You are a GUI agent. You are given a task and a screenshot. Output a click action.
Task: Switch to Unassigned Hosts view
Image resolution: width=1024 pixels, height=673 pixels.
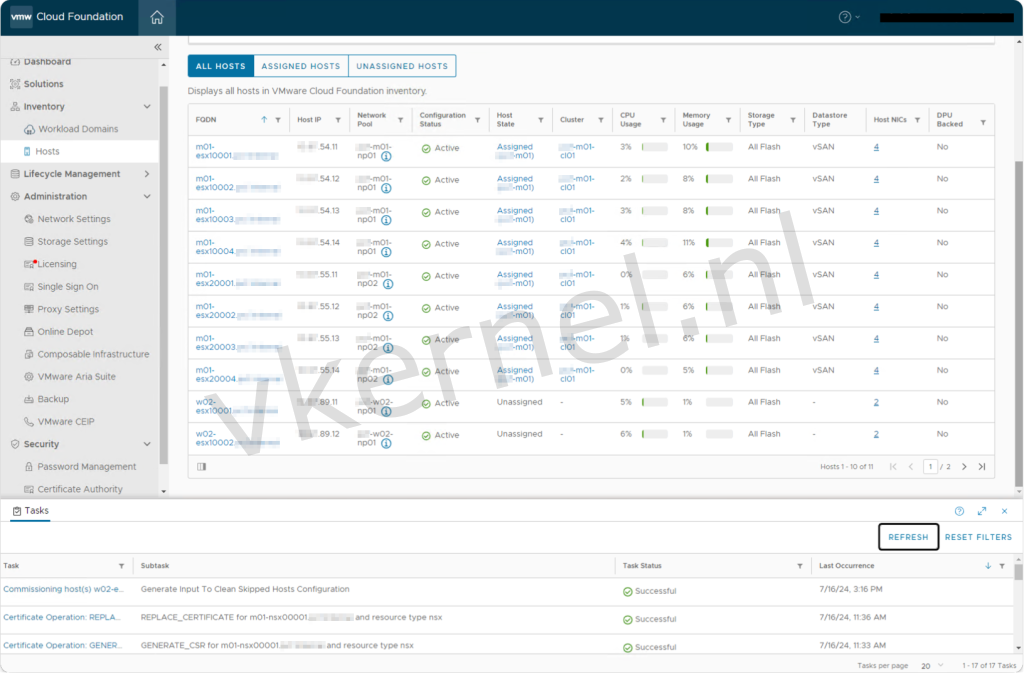tap(402, 66)
